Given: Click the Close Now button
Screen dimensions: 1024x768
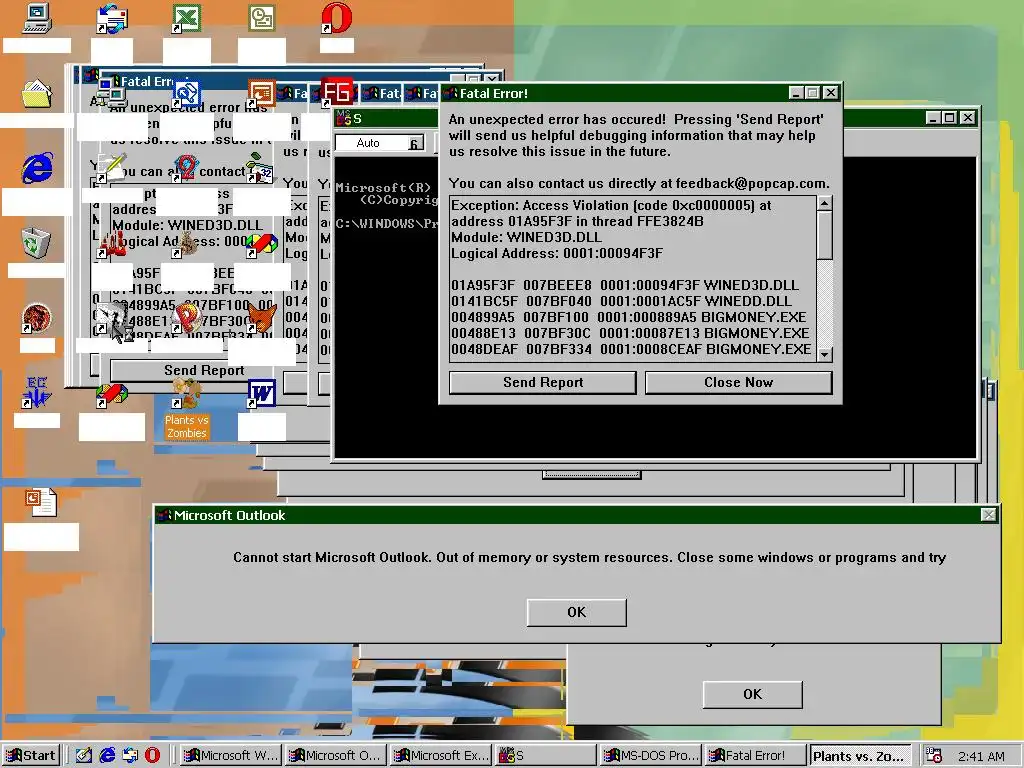Looking at the screenshot, I should click(739, 383).
